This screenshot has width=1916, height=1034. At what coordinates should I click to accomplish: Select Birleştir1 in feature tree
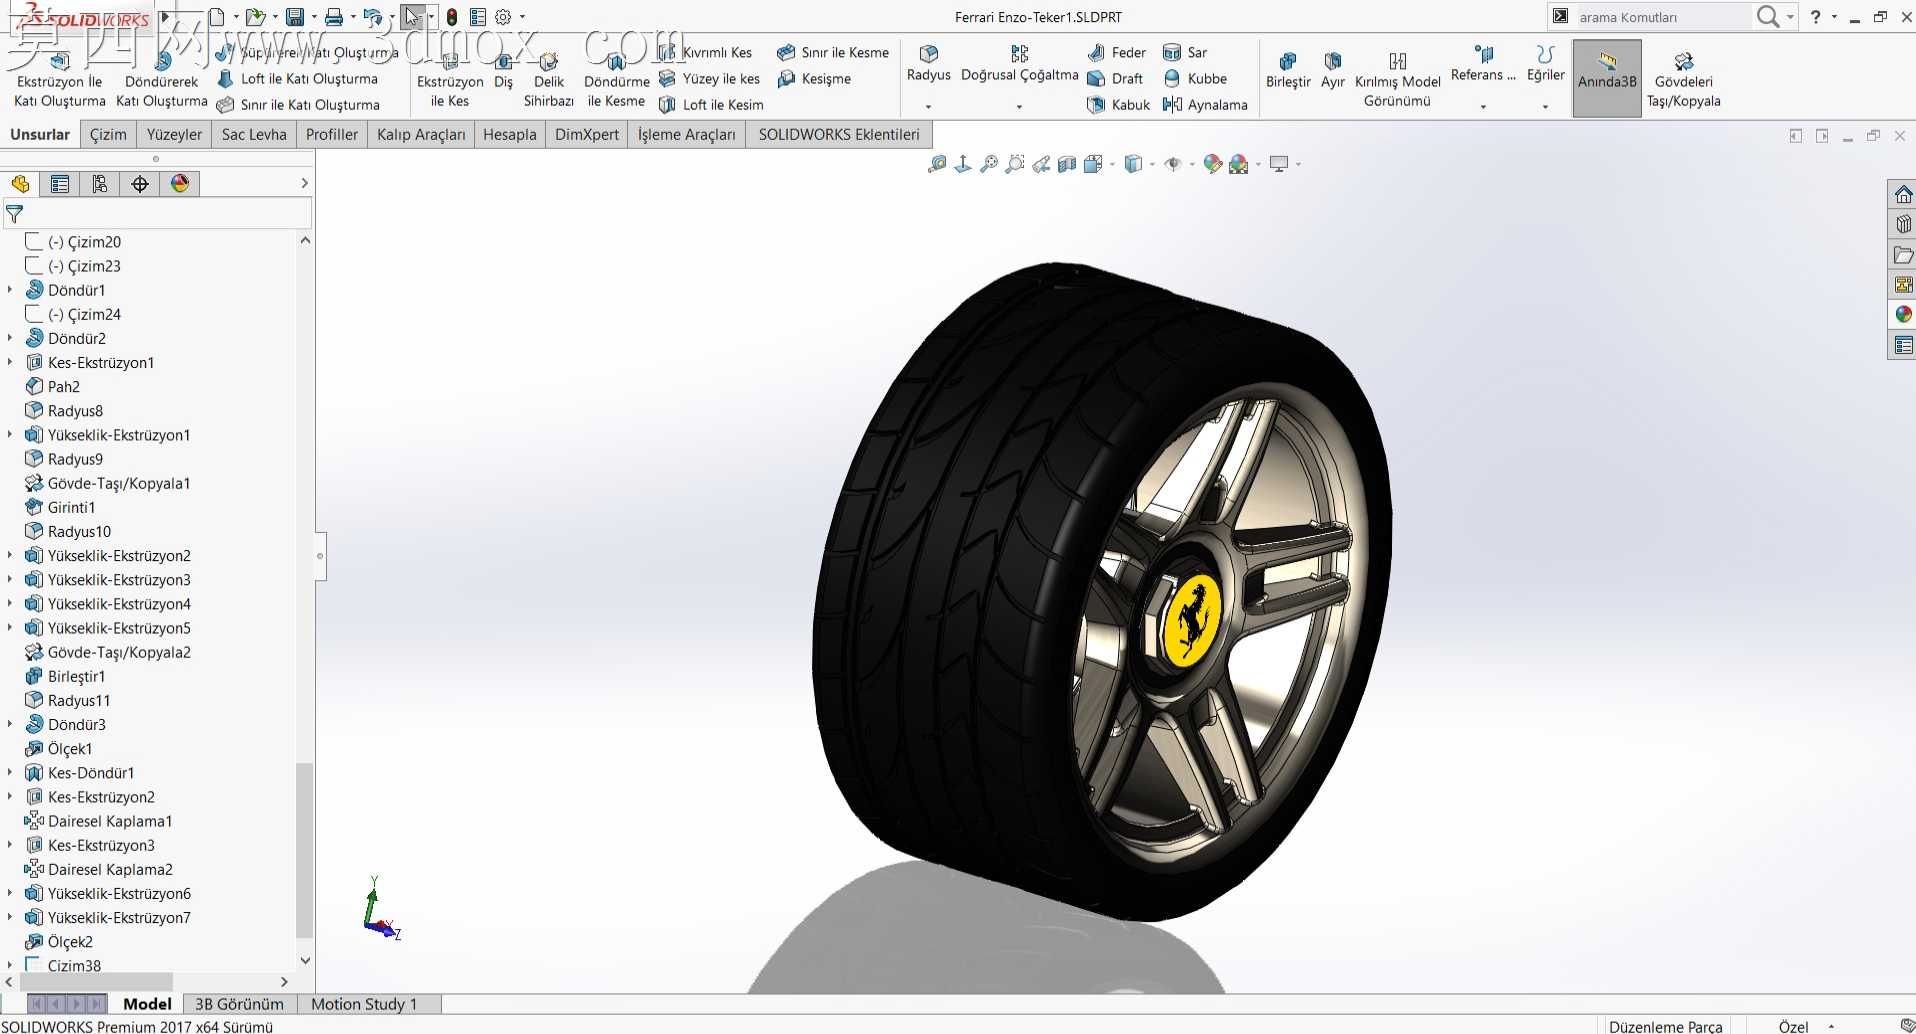pyautogui.click(x=65, y=676)
